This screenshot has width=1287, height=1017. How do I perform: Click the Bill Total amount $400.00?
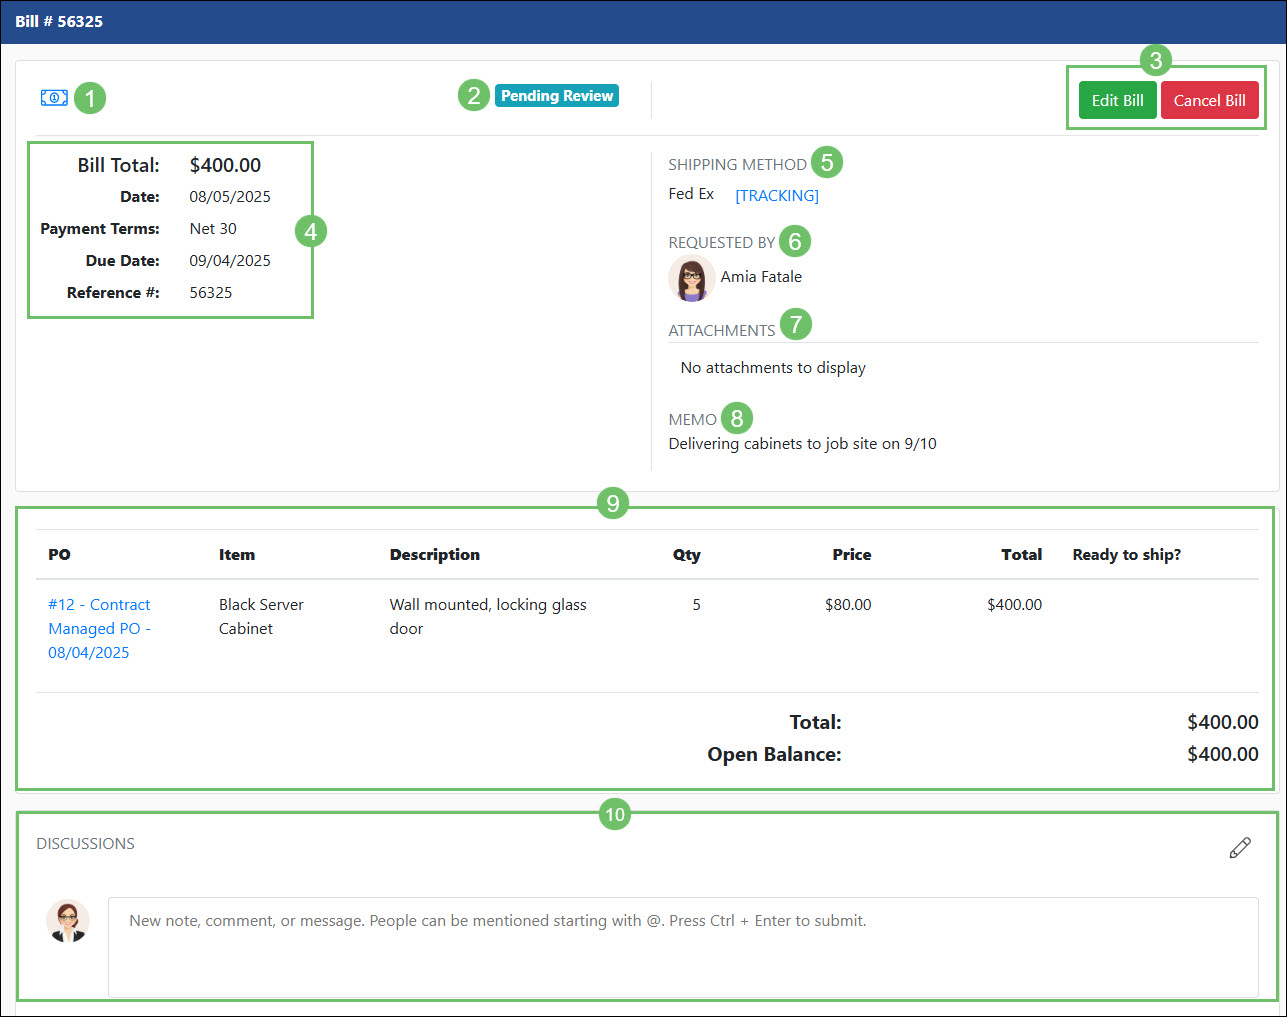pyautogui.click(x=225, y=164)
